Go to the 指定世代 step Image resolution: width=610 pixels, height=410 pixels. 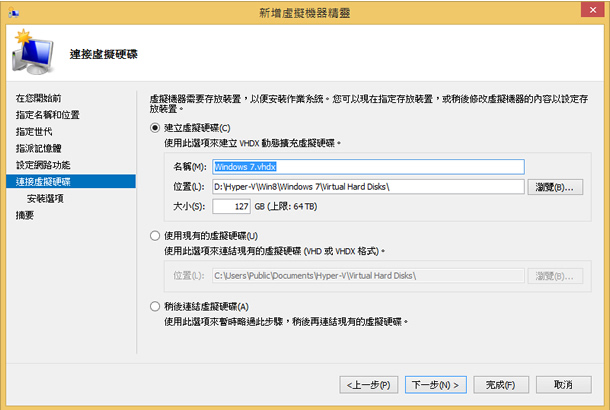[x=34, y=132]
